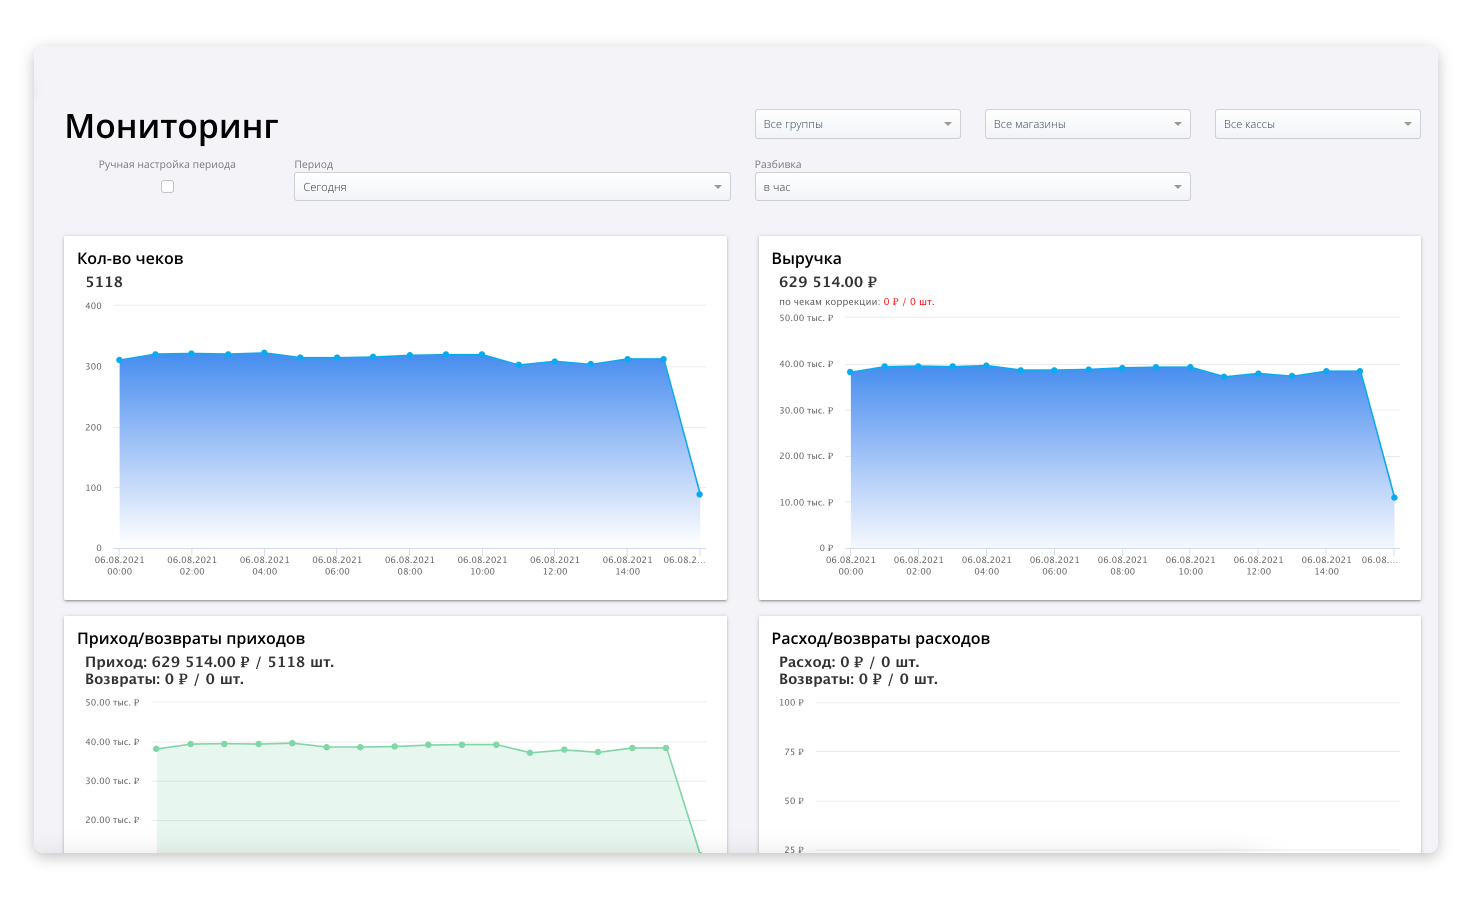This screenshot has width=1472, height=898.
Task: Open the "Все группы" dropdown
Action: pyautogui.click(x=857, y=124)
